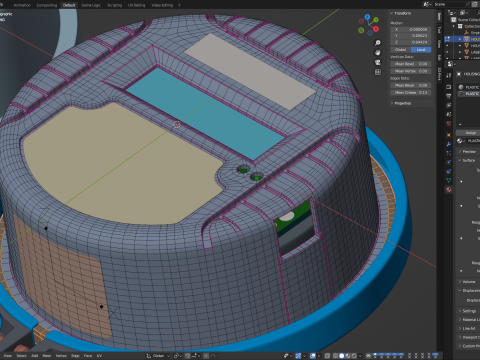Open the Tool vertical tab in the sidebar
480x360 pixels.
point(439,30)
